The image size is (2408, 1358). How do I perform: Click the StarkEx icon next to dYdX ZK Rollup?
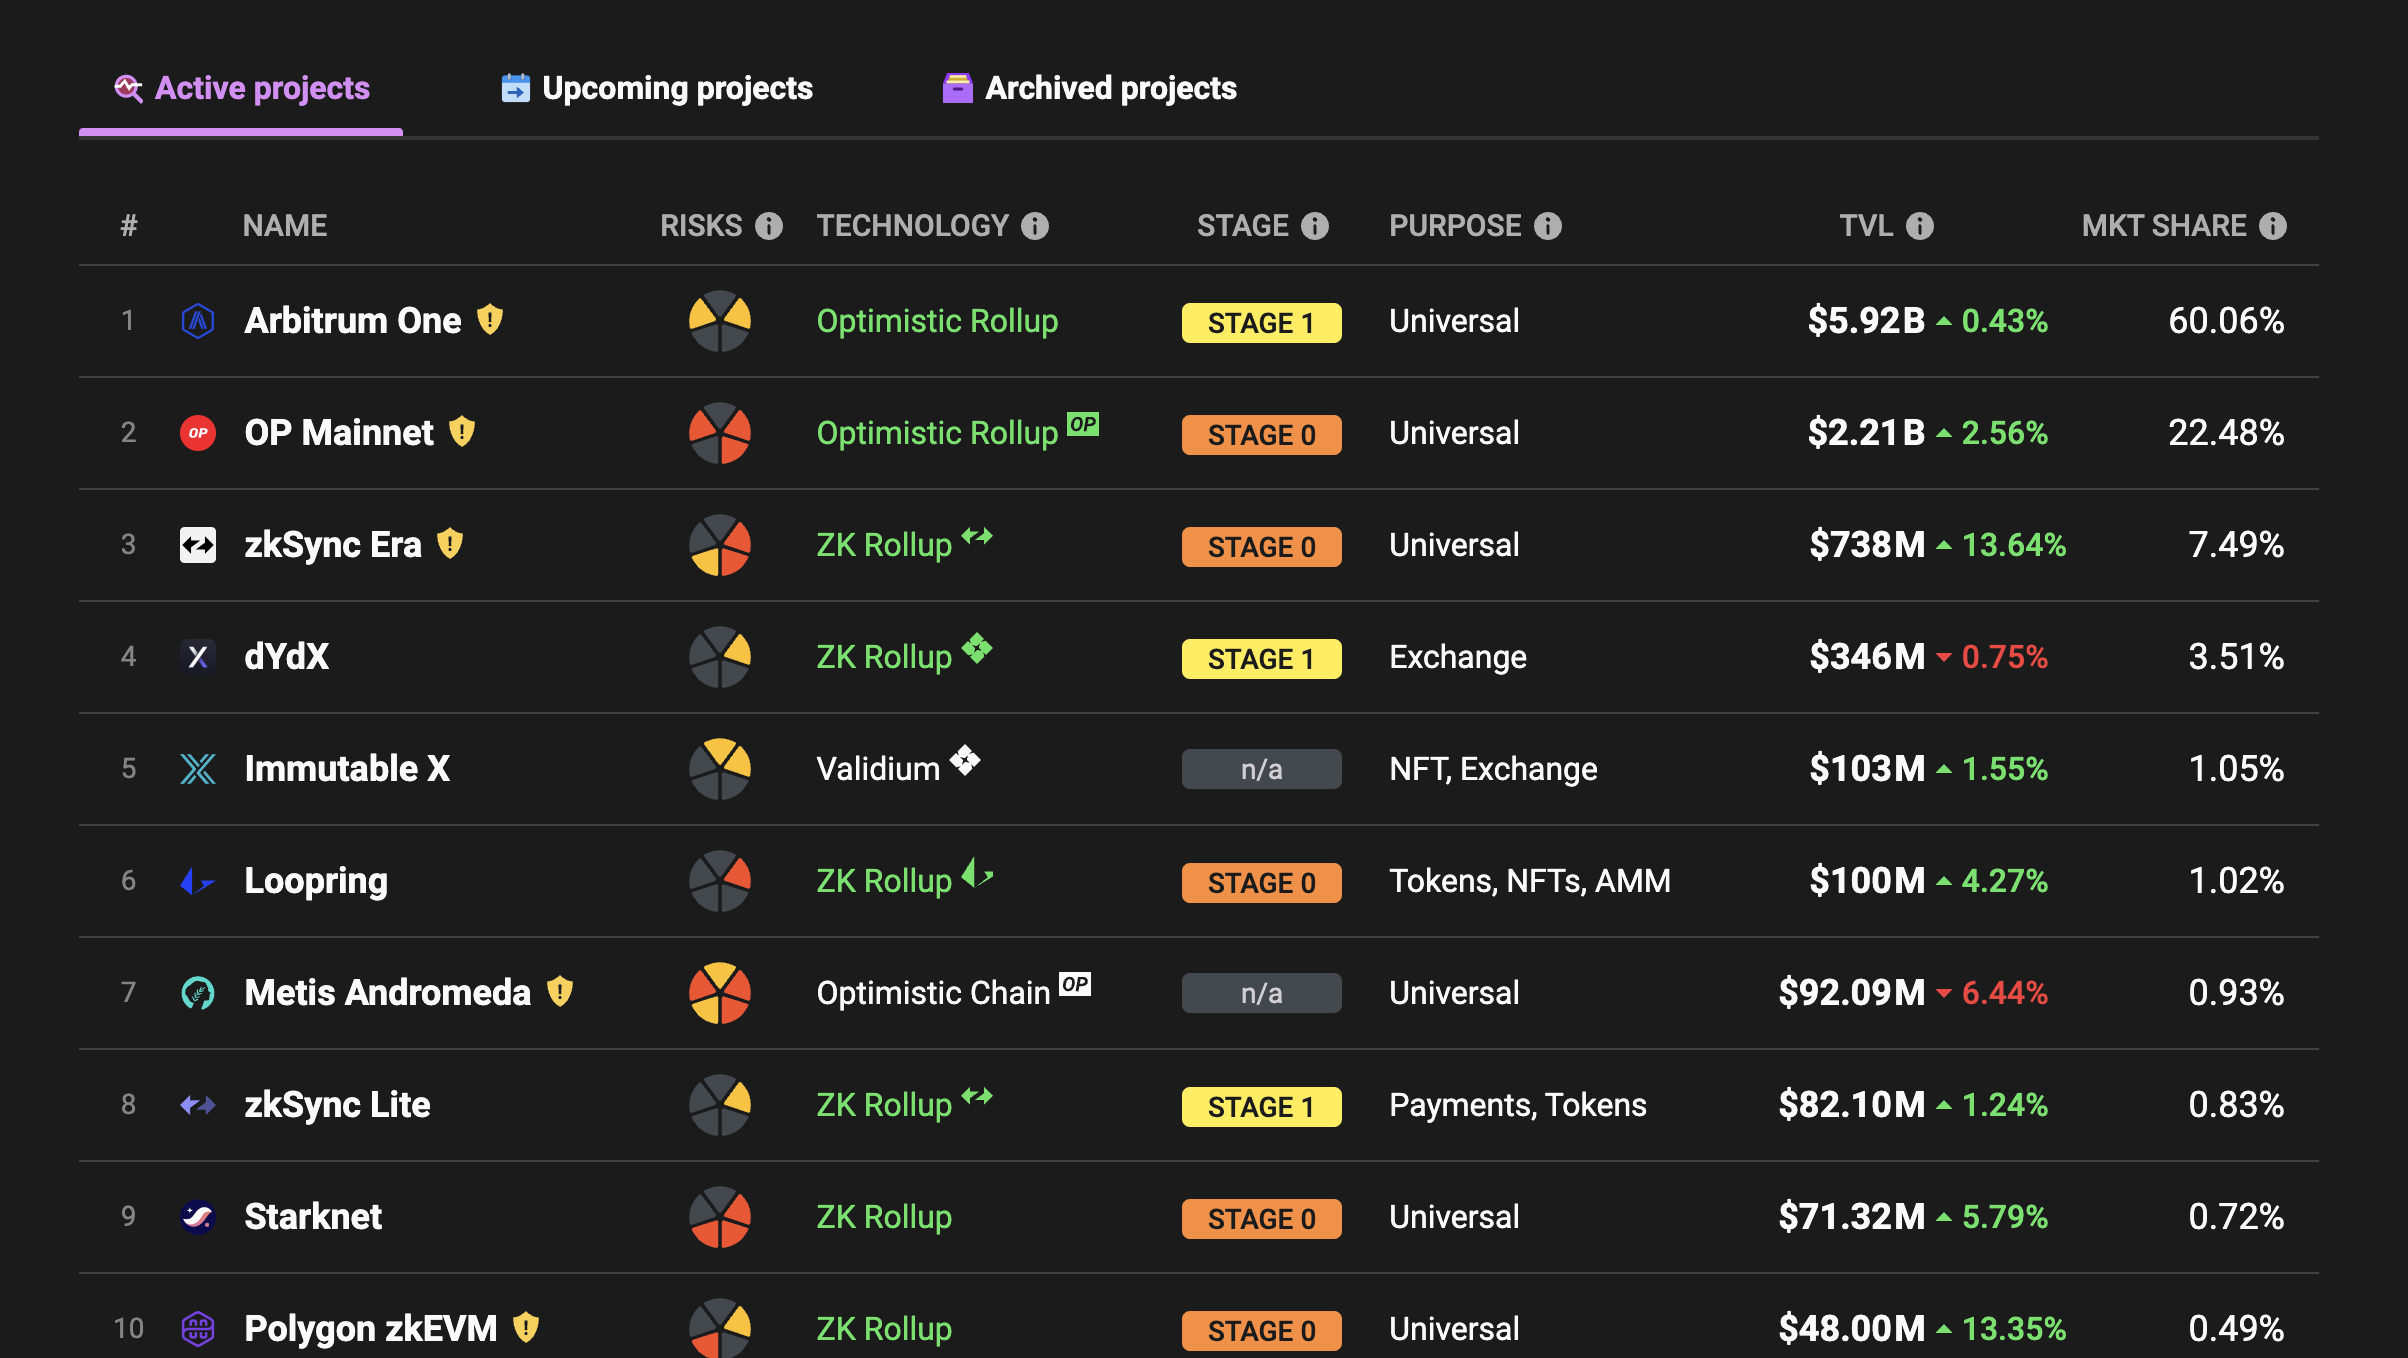[x=977, y=649]
